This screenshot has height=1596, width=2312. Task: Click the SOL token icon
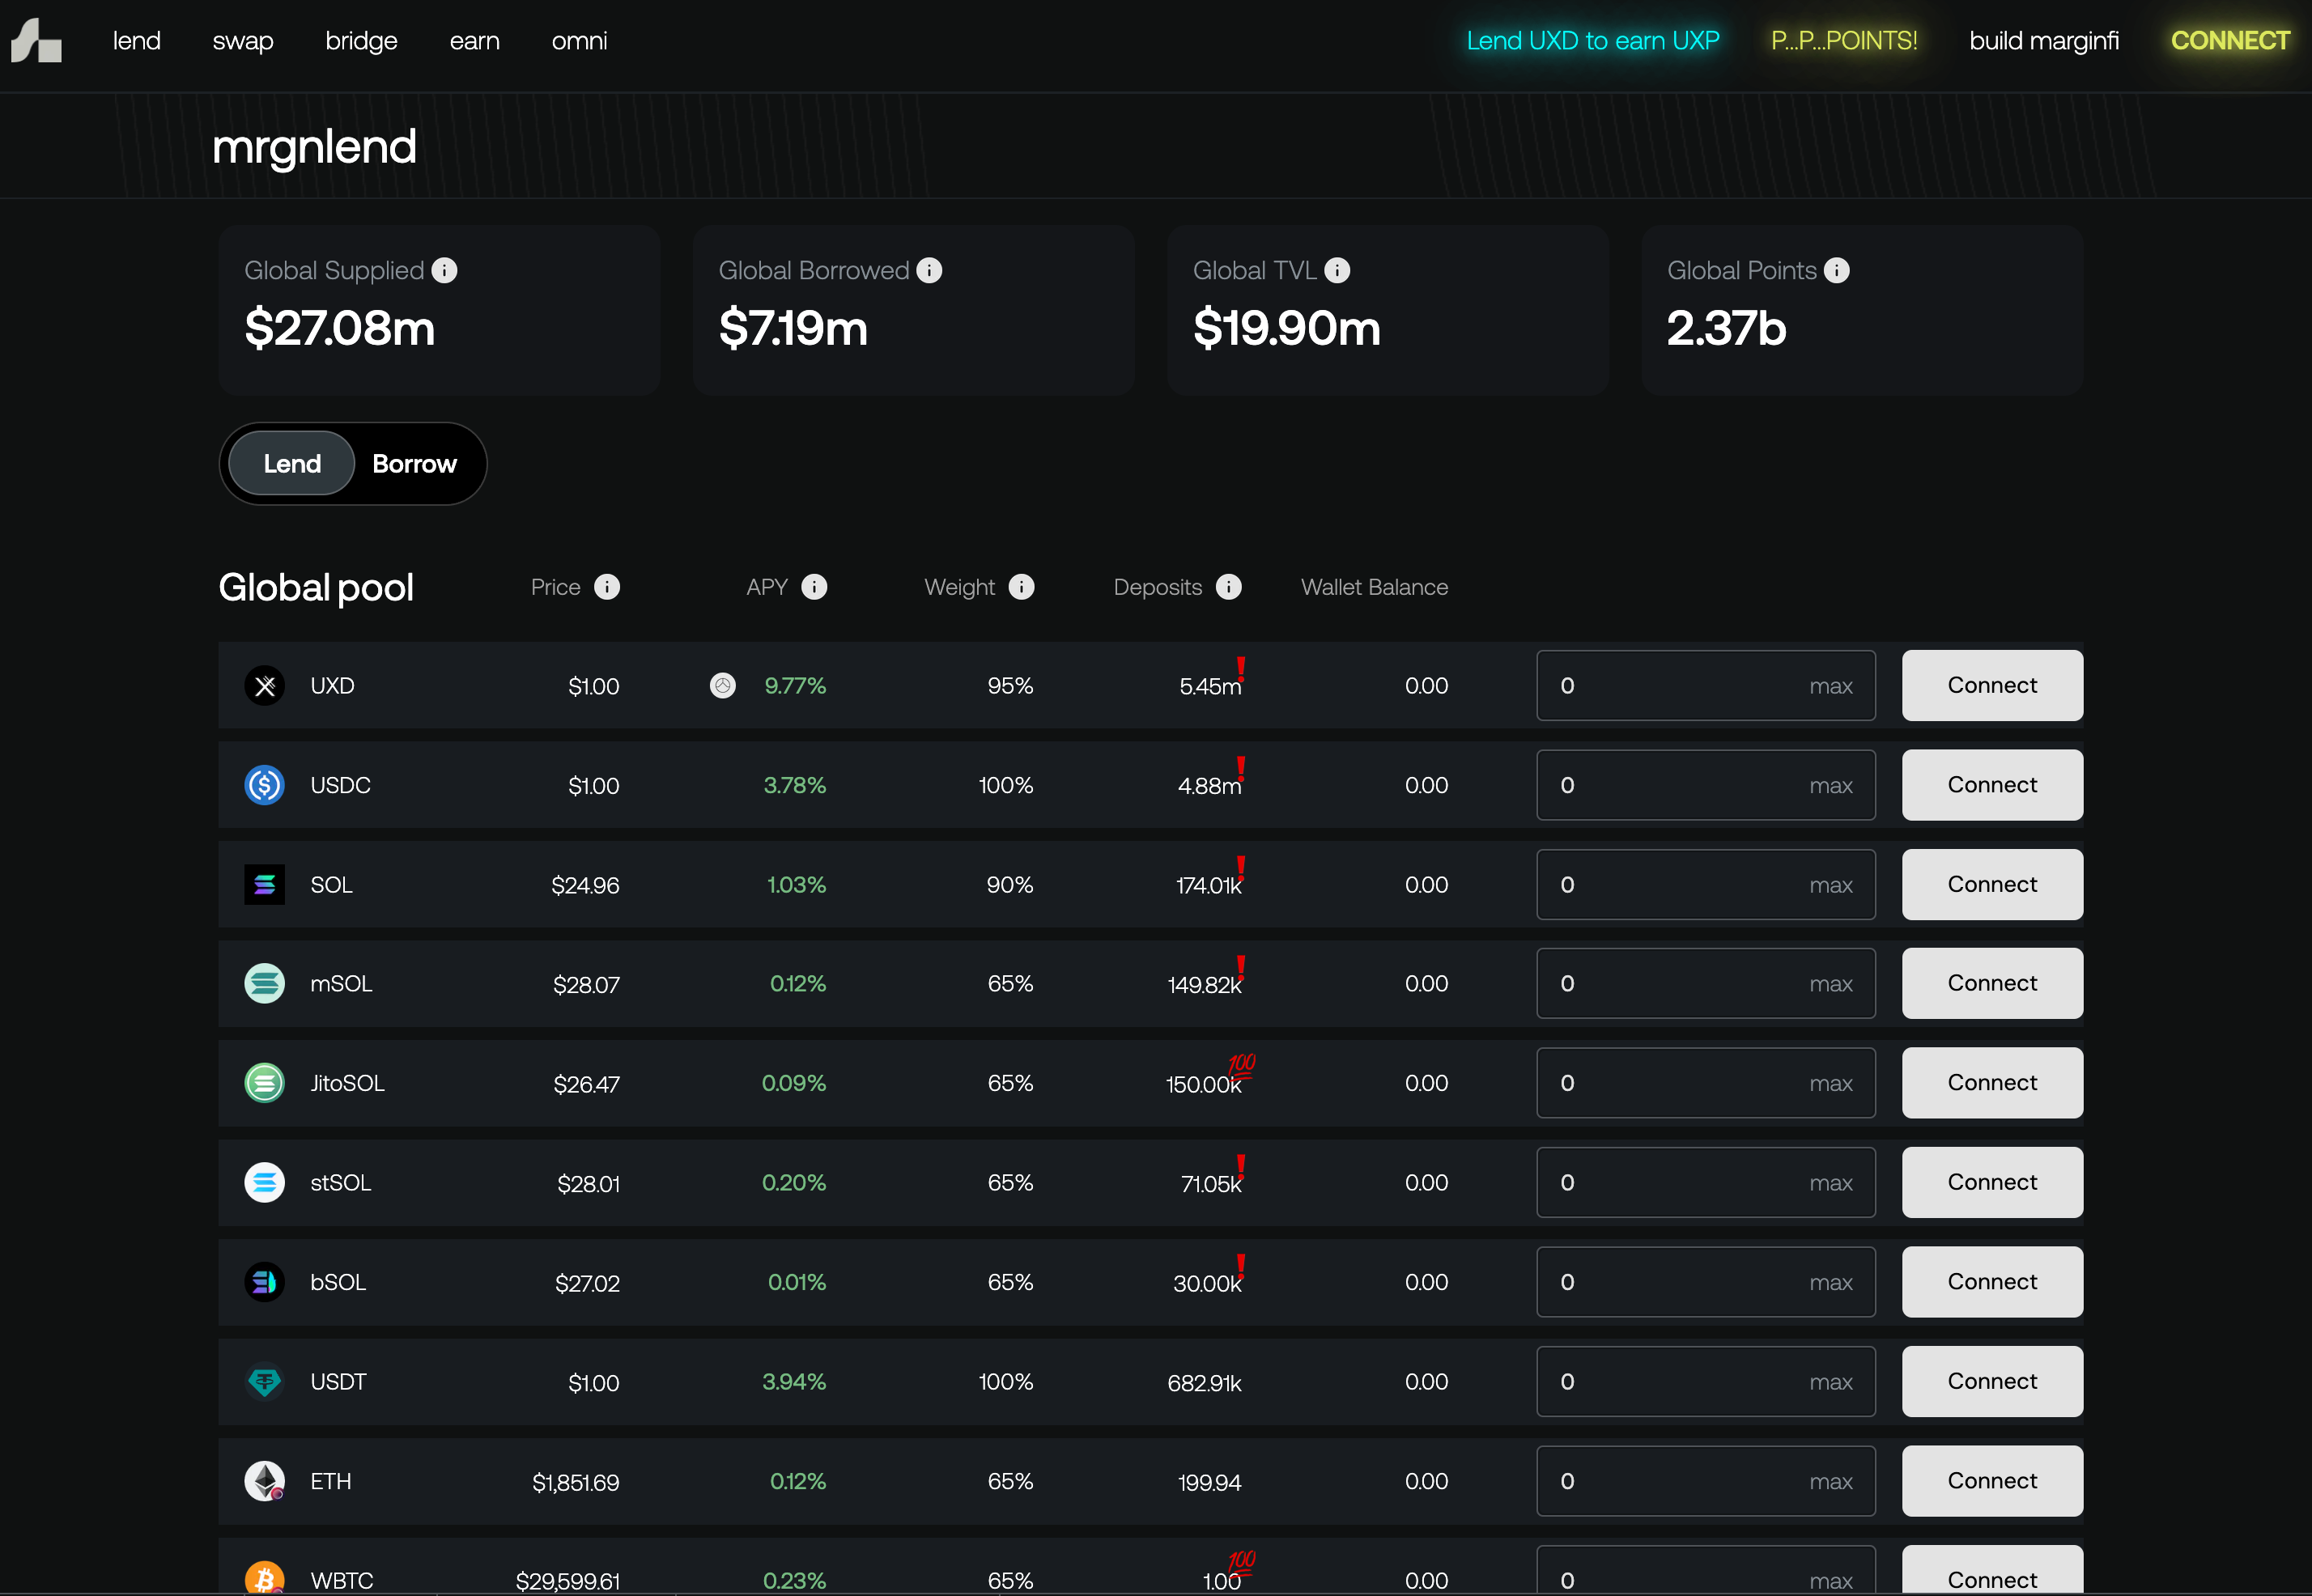click(x=264, y=884)
